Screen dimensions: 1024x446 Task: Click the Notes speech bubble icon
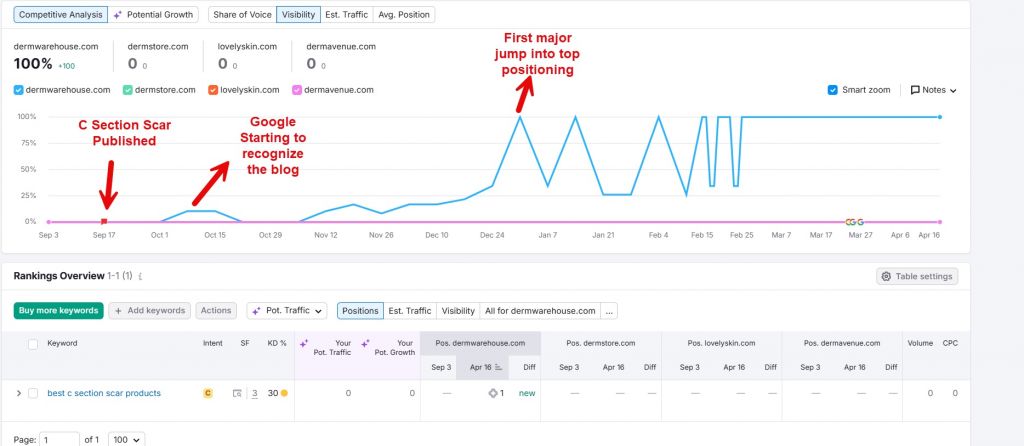(915, 90)
